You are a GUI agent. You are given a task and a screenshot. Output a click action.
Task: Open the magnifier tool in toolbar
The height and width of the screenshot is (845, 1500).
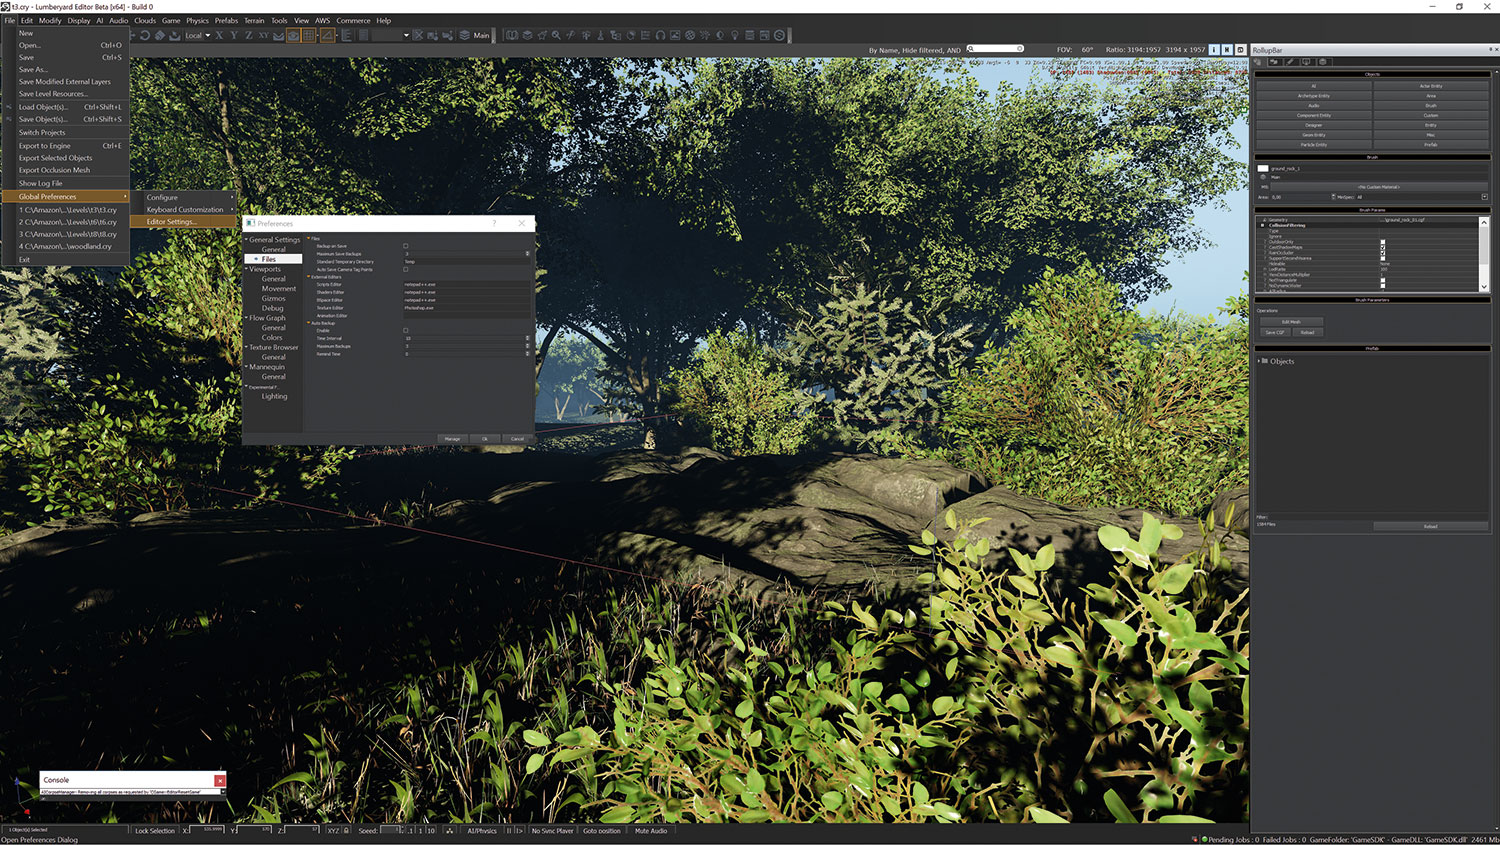556,35
